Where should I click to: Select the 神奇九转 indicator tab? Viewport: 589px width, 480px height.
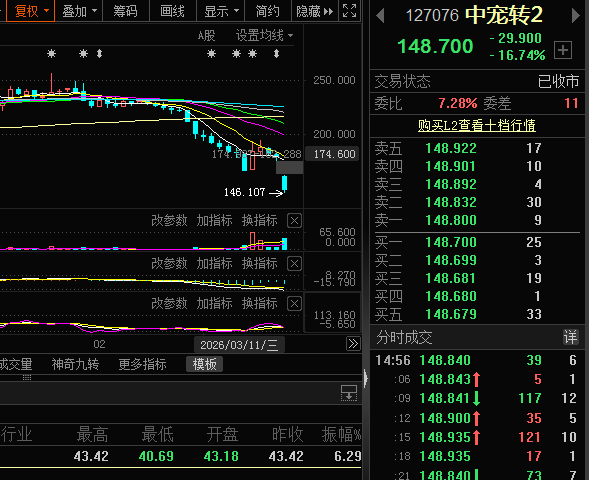pos(75,364)
